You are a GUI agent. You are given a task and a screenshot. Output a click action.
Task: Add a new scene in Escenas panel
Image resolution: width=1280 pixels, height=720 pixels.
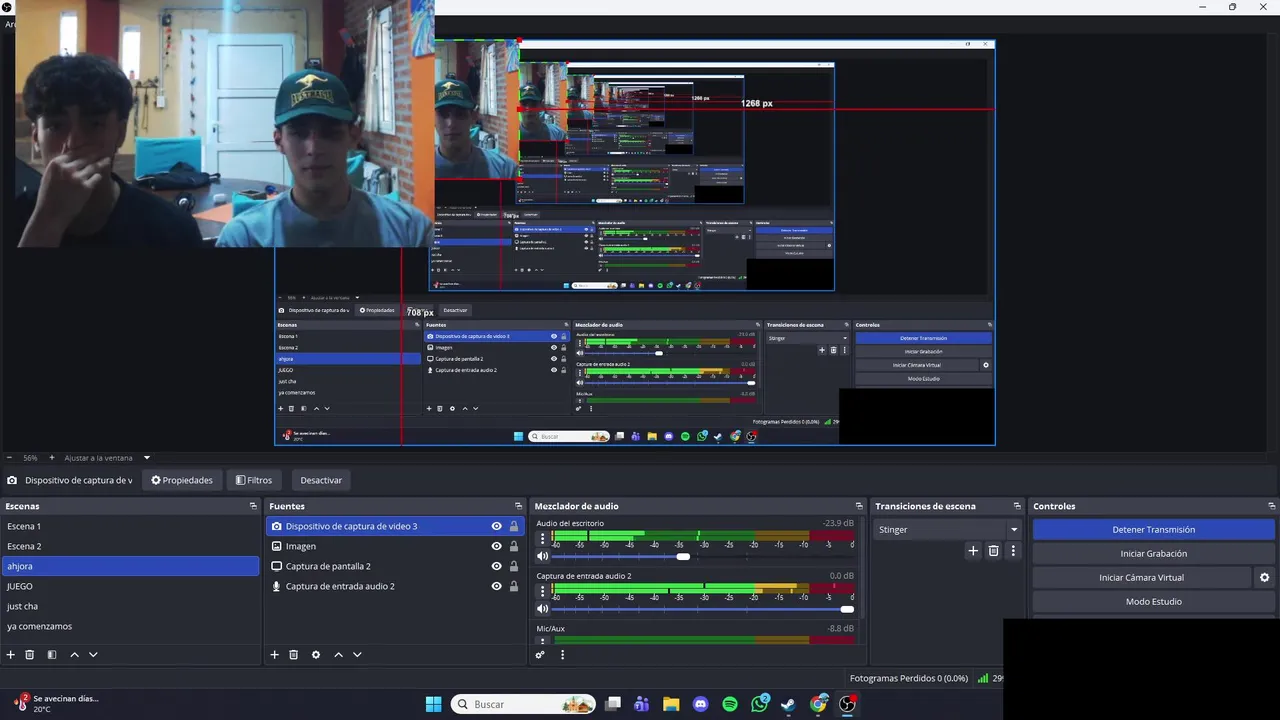[x=10, y=655]
